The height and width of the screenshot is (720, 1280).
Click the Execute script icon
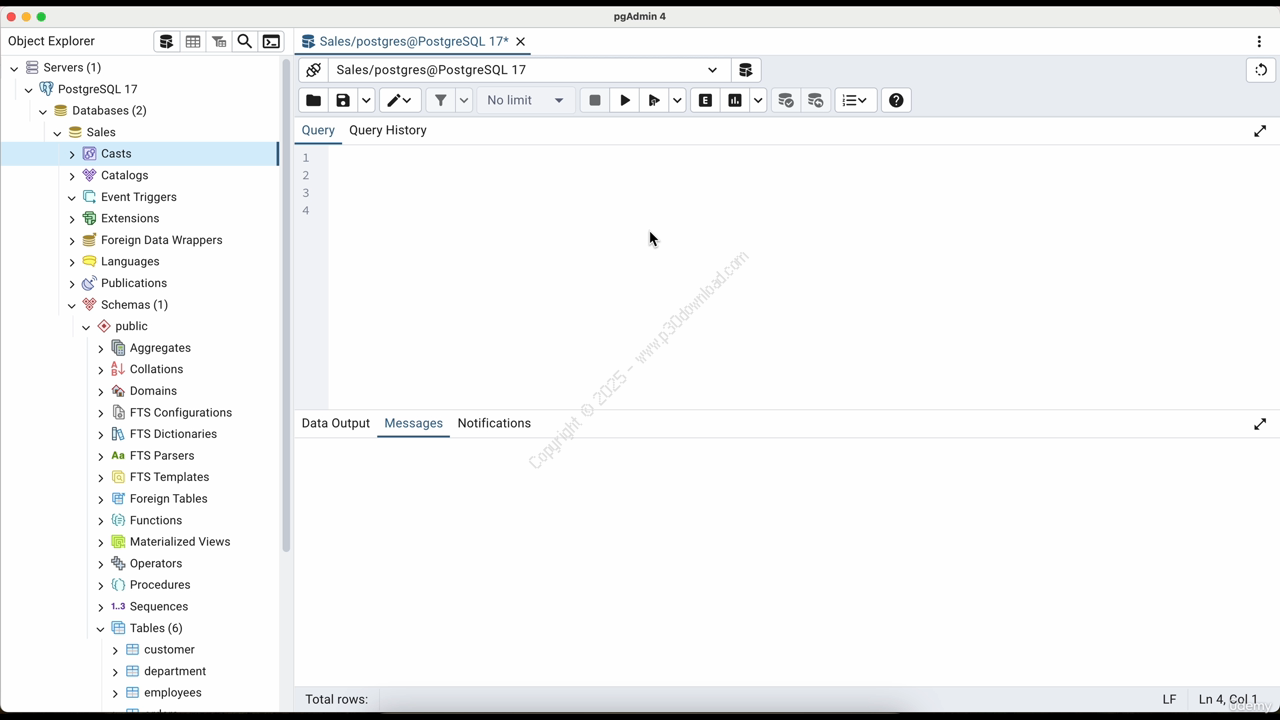[x=654, y=100]
